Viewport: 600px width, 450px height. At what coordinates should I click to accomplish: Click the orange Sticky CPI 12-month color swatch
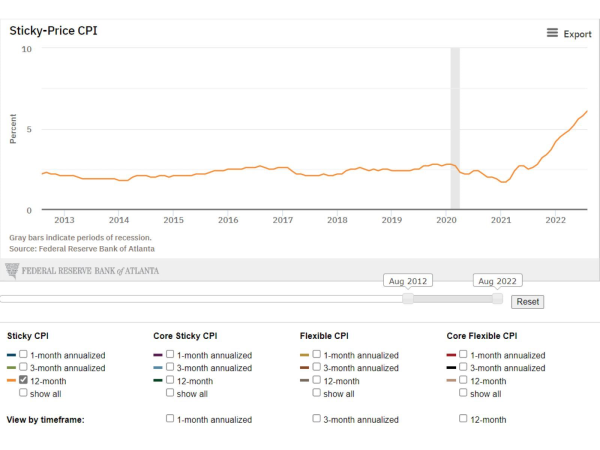(11, 381)
